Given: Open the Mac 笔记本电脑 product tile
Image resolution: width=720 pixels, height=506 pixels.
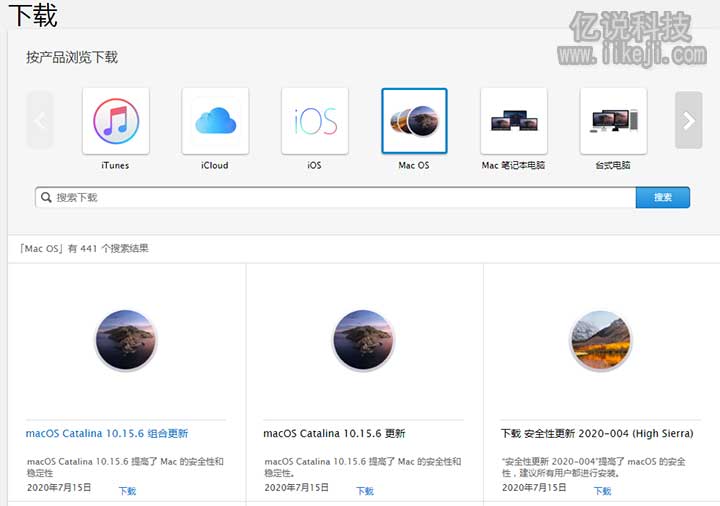Looking at the screenshot, I should point(514,121).
